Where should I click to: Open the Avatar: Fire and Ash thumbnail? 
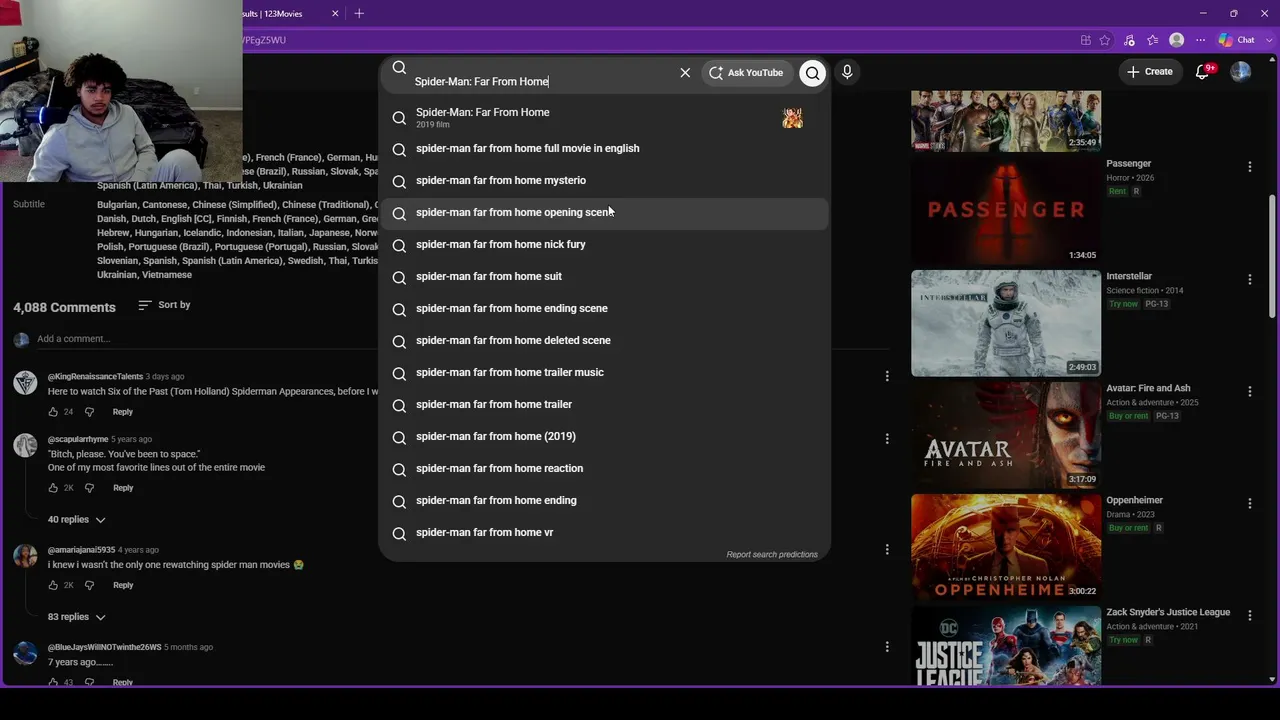coord(1006,435)
